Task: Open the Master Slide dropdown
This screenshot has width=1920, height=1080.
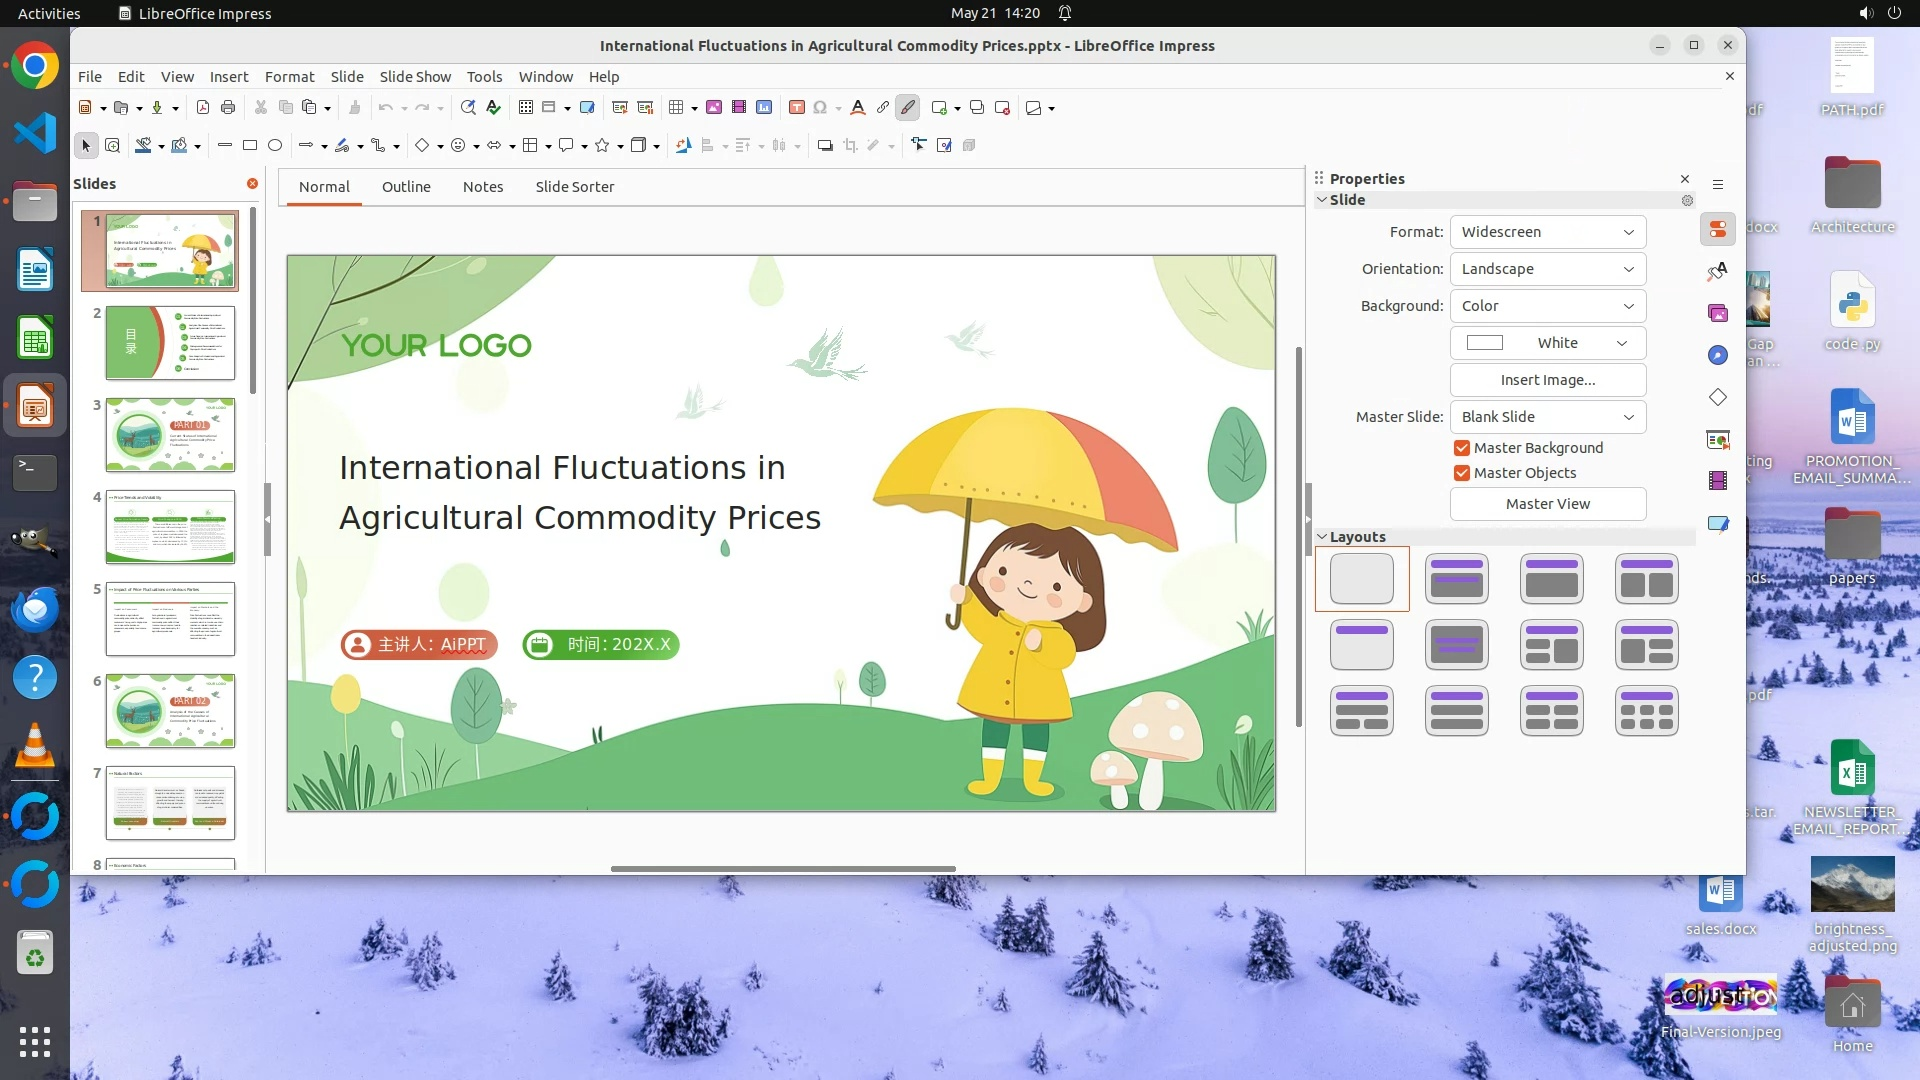Action: pos(1547,417)
